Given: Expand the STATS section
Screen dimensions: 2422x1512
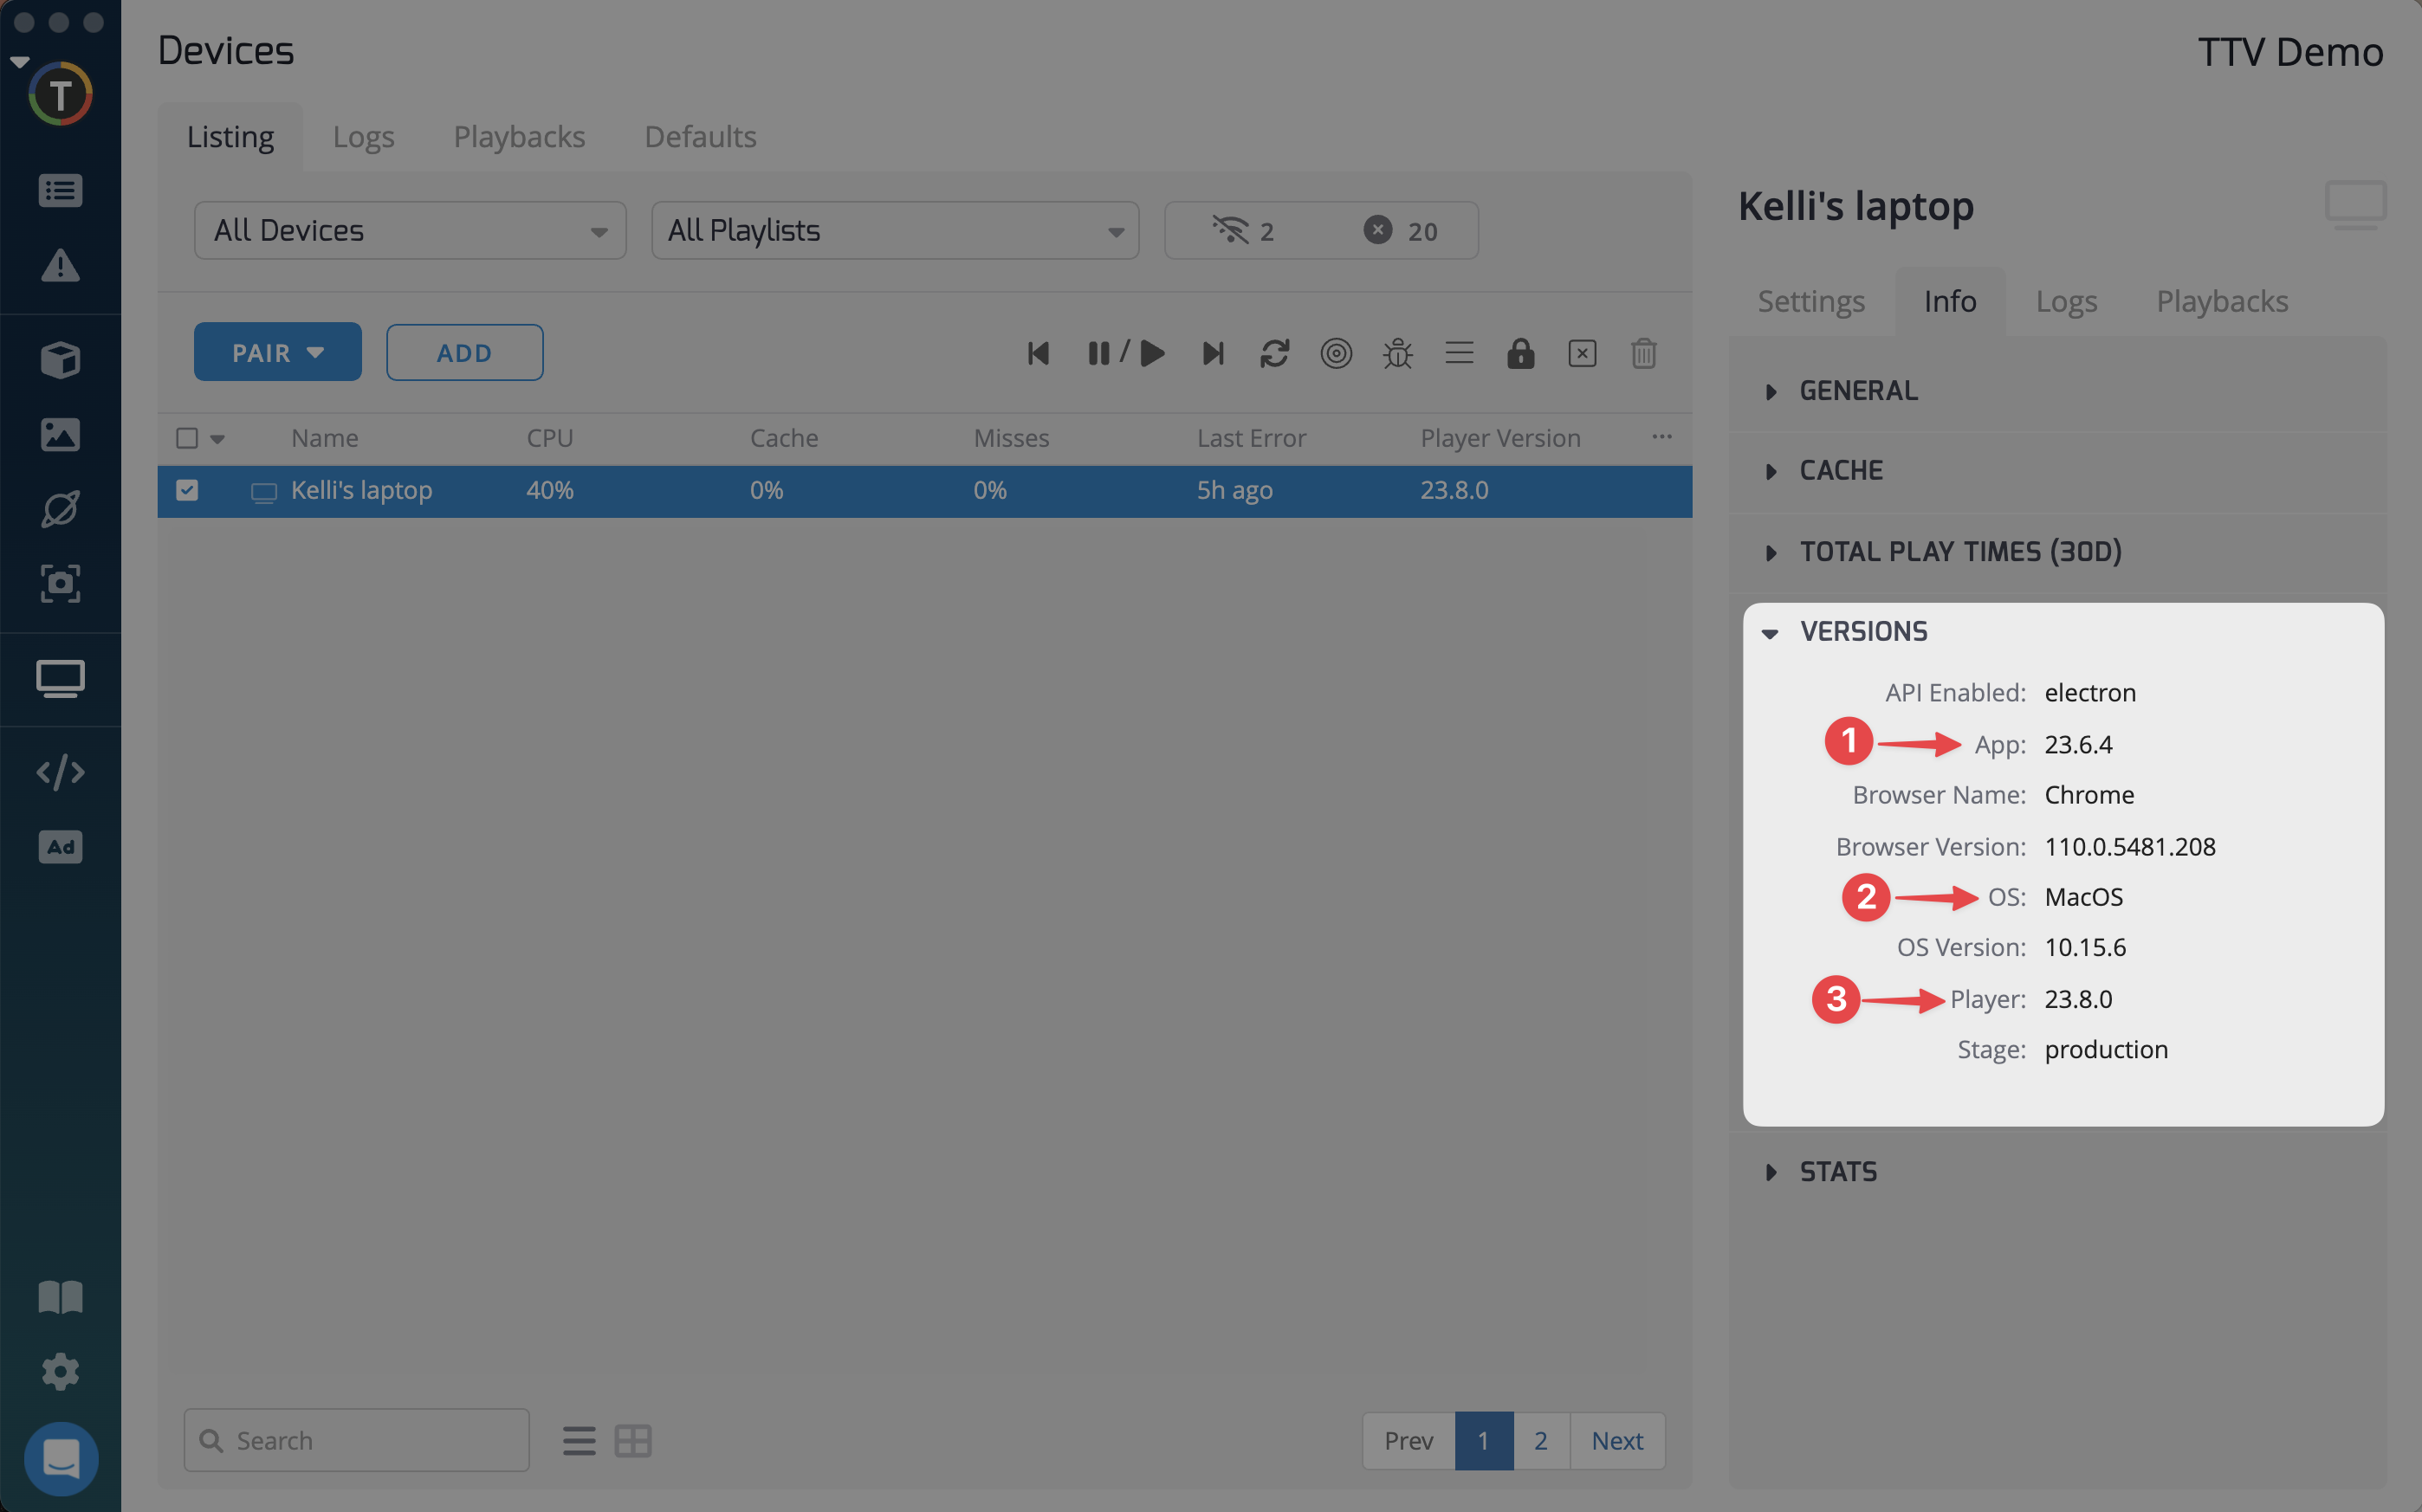Looking at the screenshot, I should tap(1837, 1172).
